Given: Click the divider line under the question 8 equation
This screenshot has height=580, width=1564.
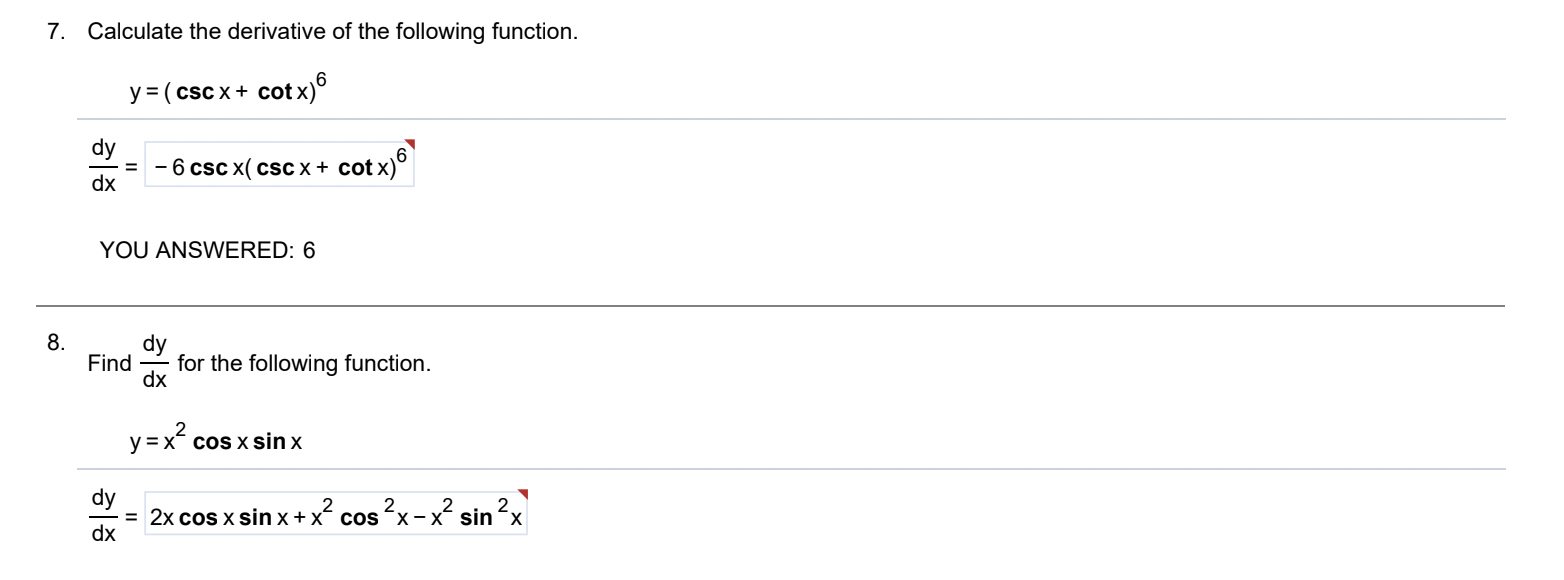Looking at the screenshot, I should click(780, 466).
